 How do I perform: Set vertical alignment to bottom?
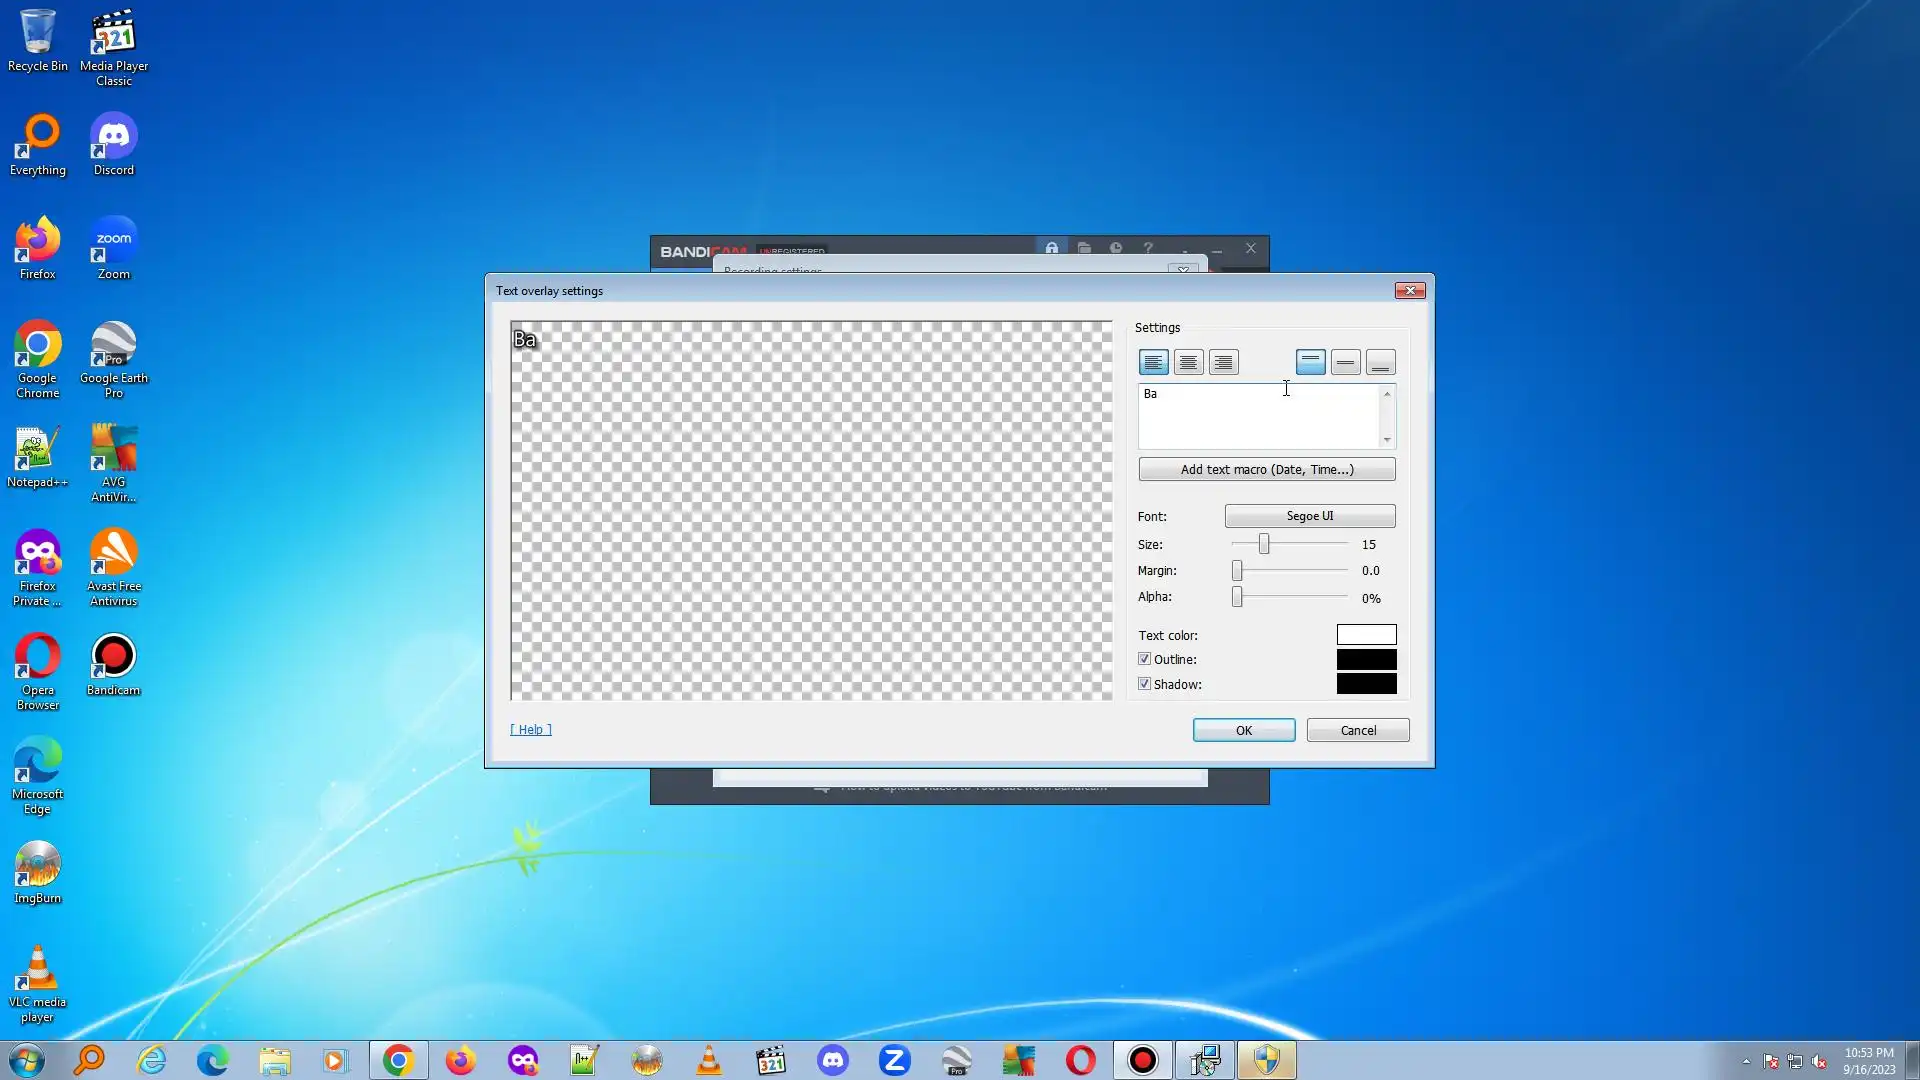point(1380,362)
